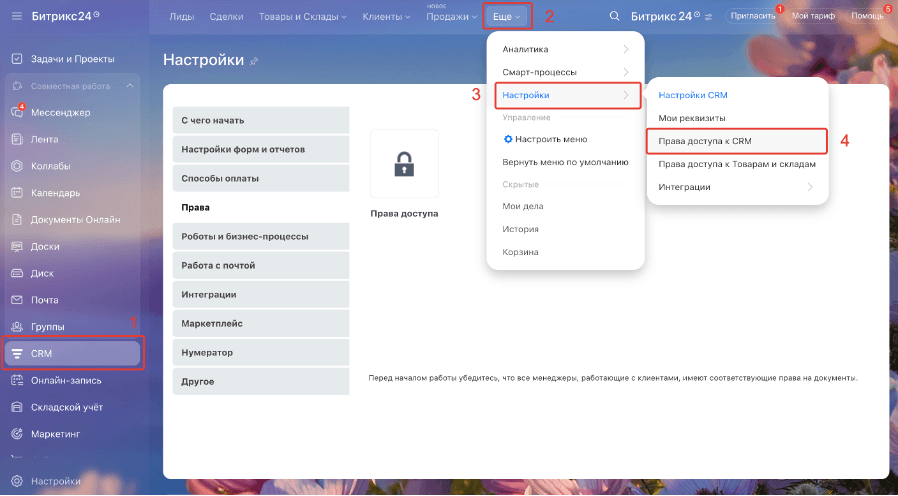Click the Calendar sidebar icon
This screenshot has width=898, height=496.
click(x=17, y=193)
